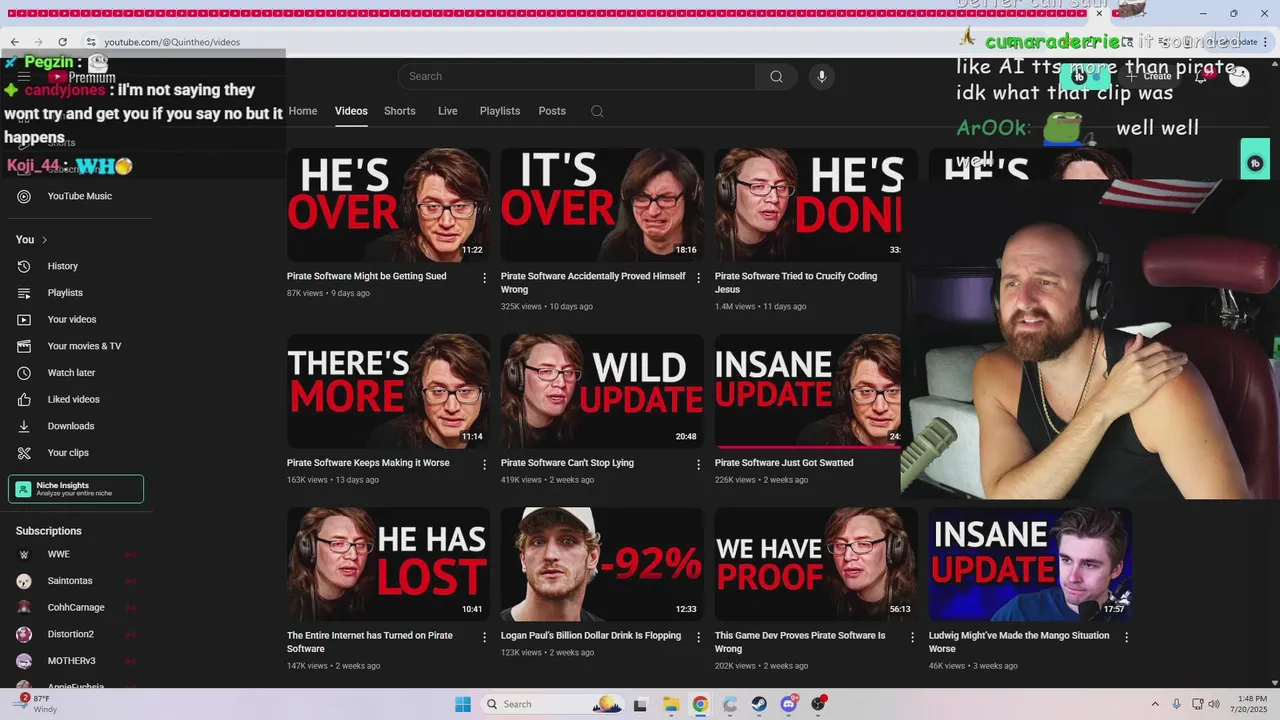Screen dimensions: 1280x720
Task: Open the channel Playlists tab
Action: [x=500, y=111]
